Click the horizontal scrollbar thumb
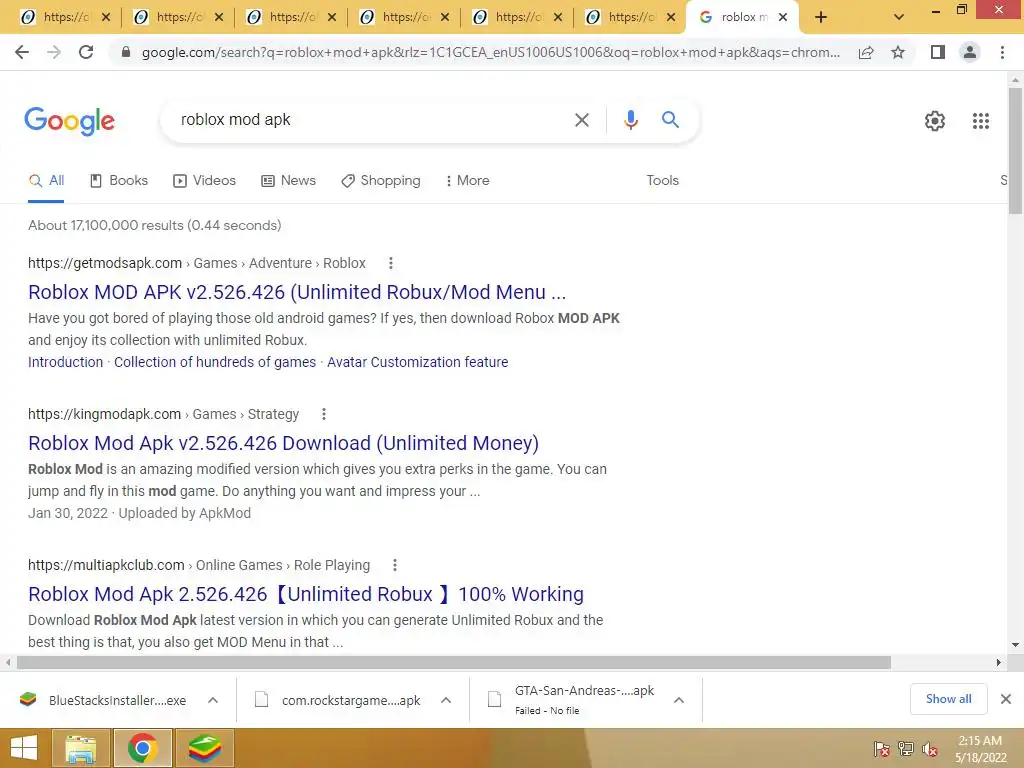 click(454, 662)
